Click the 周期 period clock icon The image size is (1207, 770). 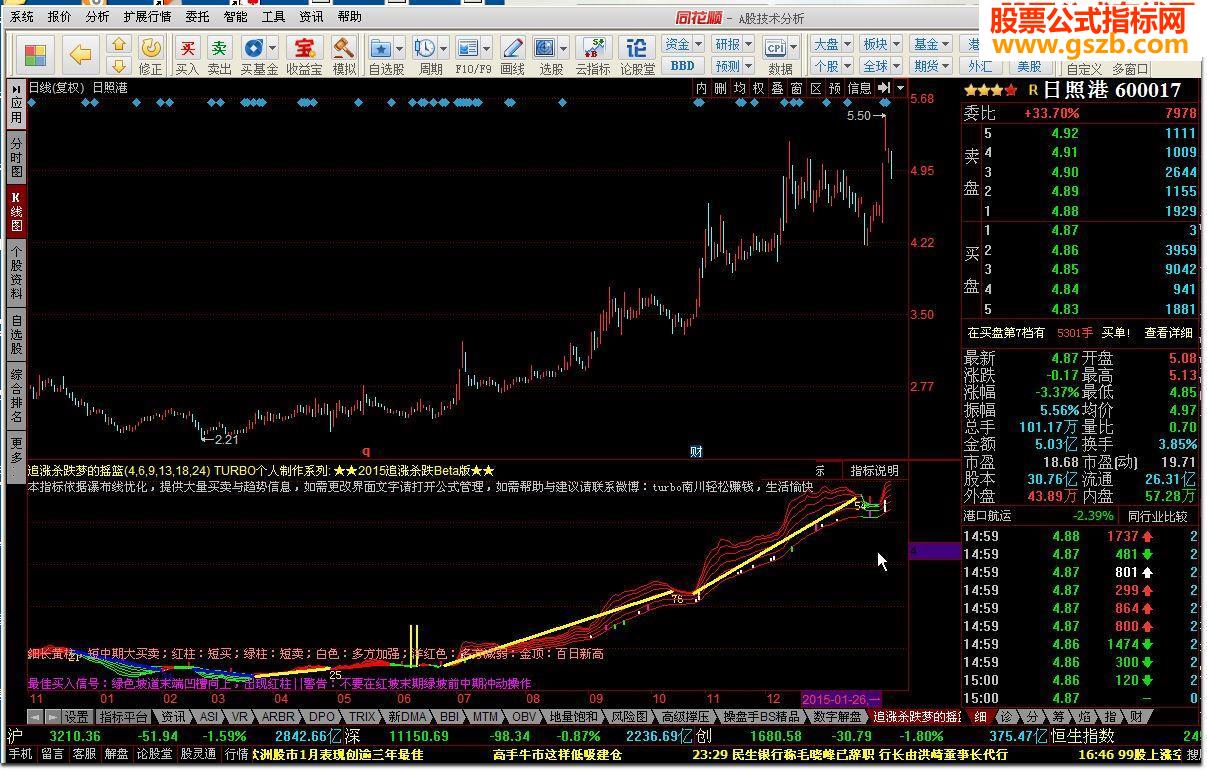(x=424, y=48)
